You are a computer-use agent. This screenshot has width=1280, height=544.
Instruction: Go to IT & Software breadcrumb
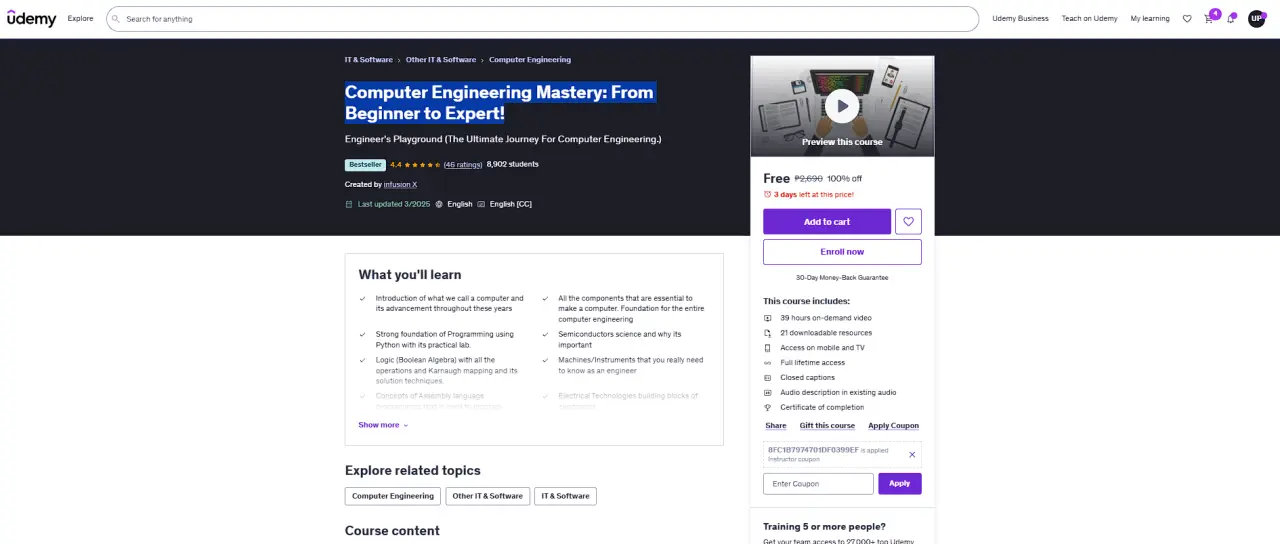[369, 60]
